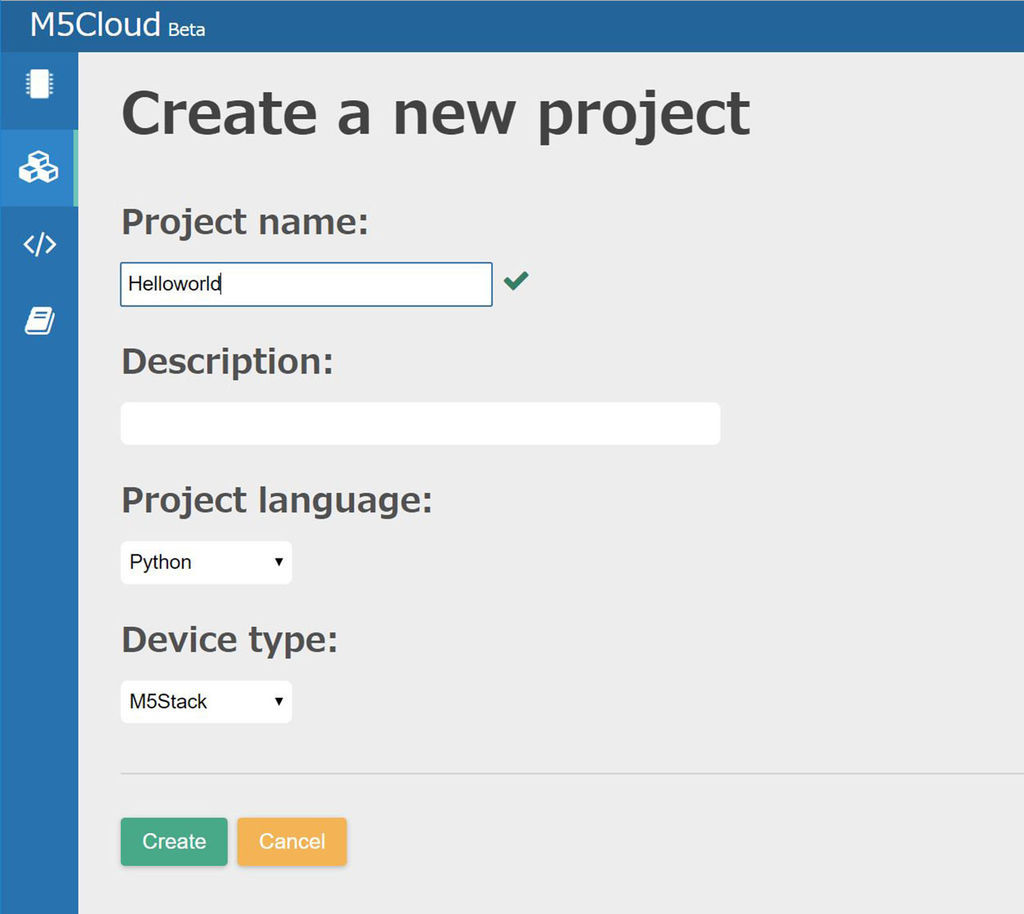Open the Device type dropdown showing M5Stack
The width and height of the screenshot is (1024, 914).
pyautogui.click(x=206, y=702)
